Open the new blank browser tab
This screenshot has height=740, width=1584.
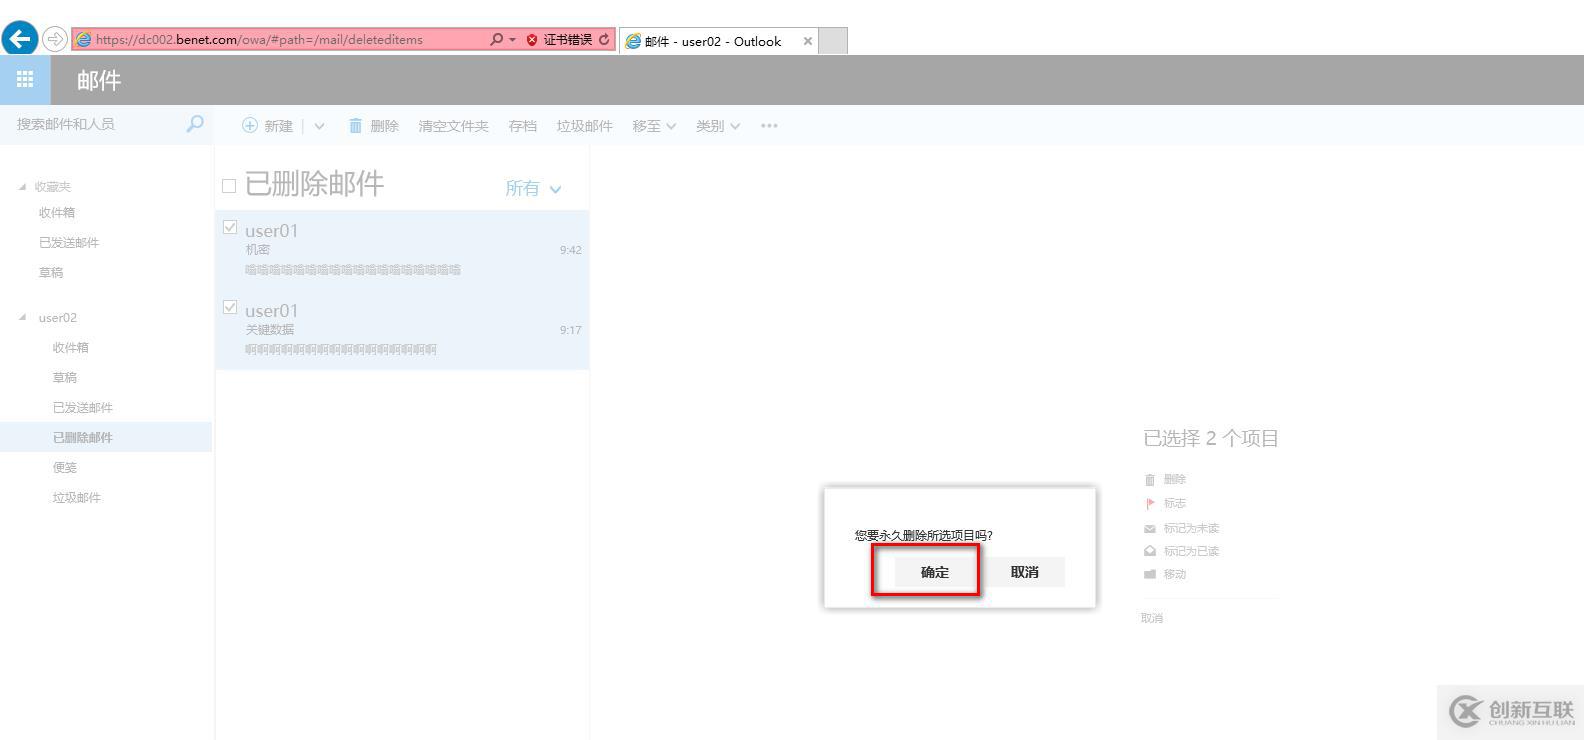833,41
